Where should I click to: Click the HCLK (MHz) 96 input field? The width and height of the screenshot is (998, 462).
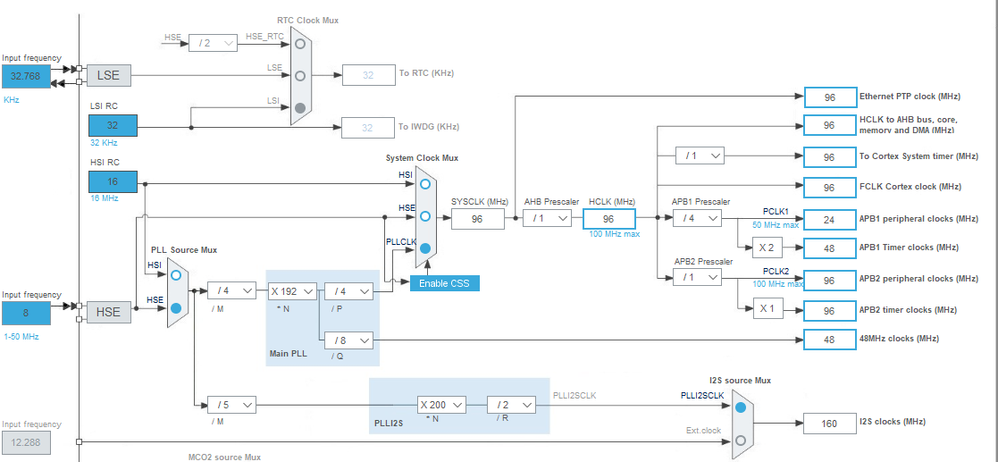coord(609,218)
